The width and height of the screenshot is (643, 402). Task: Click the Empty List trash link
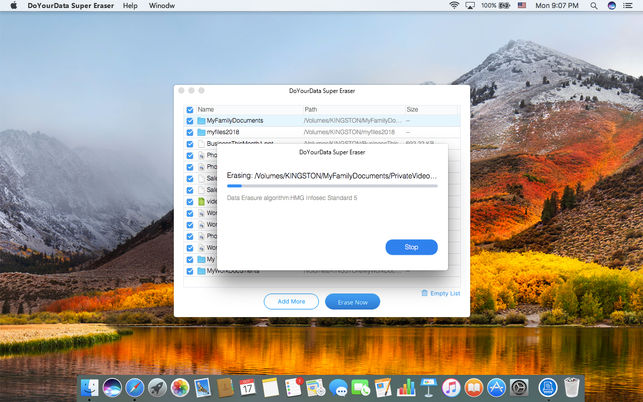441,293
